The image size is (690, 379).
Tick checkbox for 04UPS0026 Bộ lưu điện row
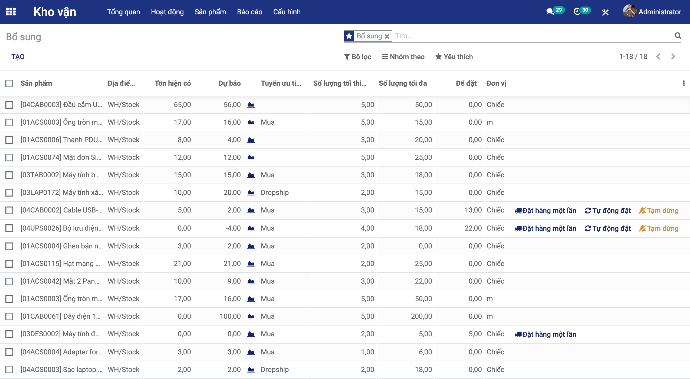pyautogui.click(x=9, y=228)
